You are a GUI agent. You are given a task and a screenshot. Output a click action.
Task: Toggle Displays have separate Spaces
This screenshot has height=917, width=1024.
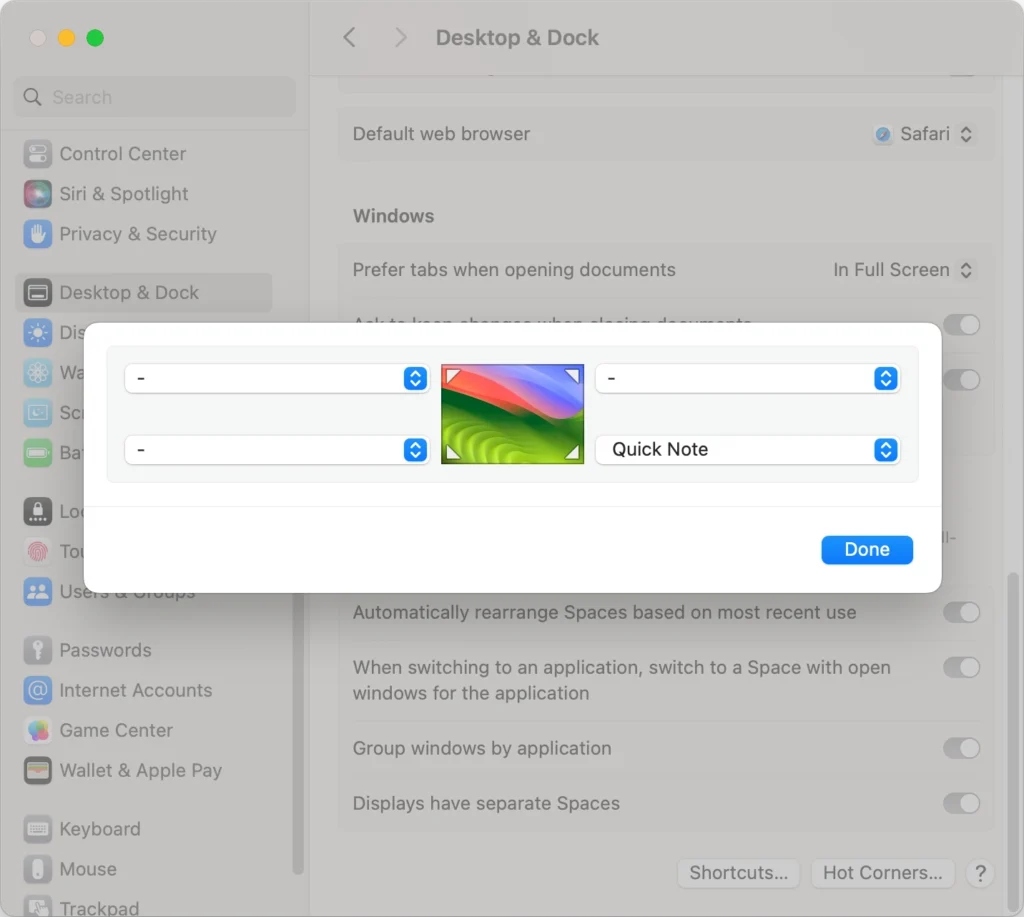(961, 803)
